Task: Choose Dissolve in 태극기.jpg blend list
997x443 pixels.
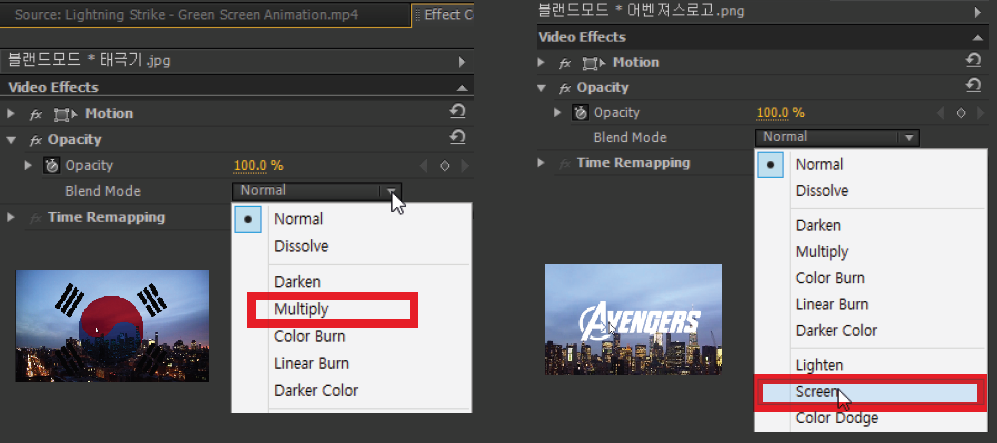Action: (352, 246)
